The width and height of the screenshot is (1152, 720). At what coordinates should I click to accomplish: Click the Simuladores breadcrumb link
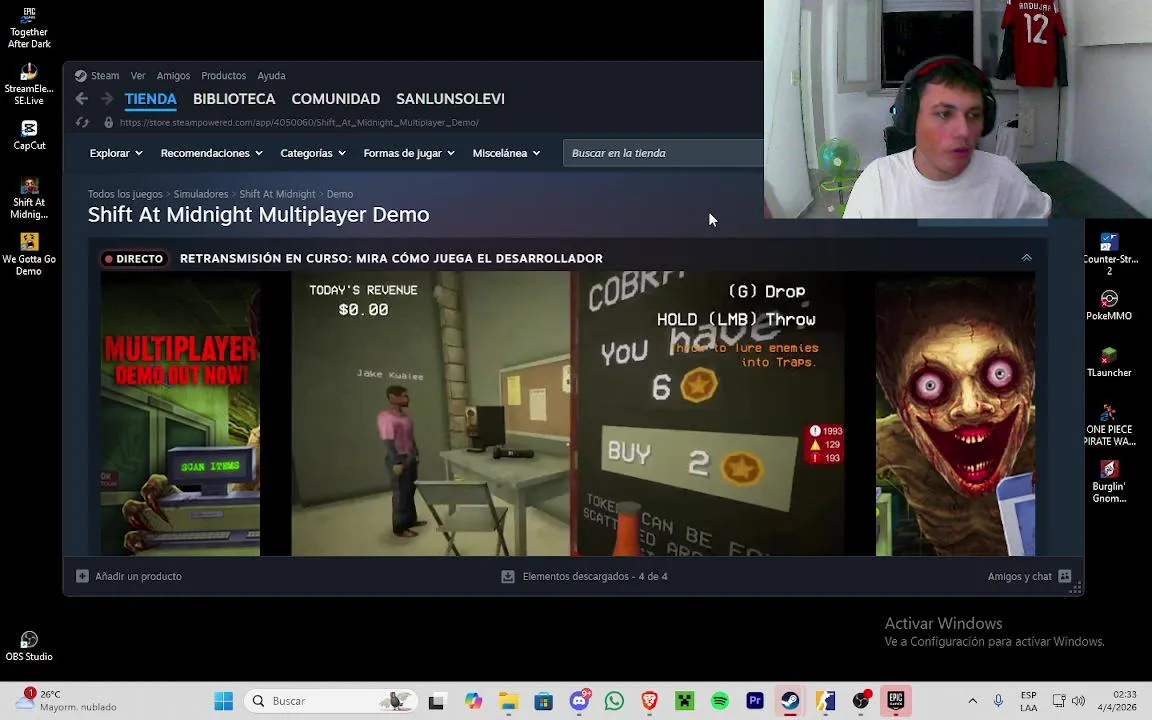(x=201, y=194)
